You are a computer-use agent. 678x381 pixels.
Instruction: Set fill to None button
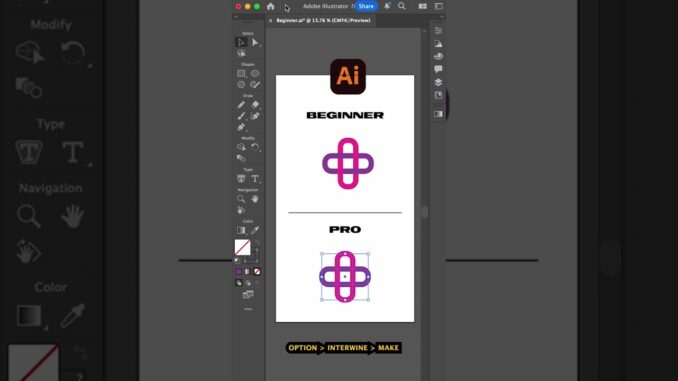[257, 272]
